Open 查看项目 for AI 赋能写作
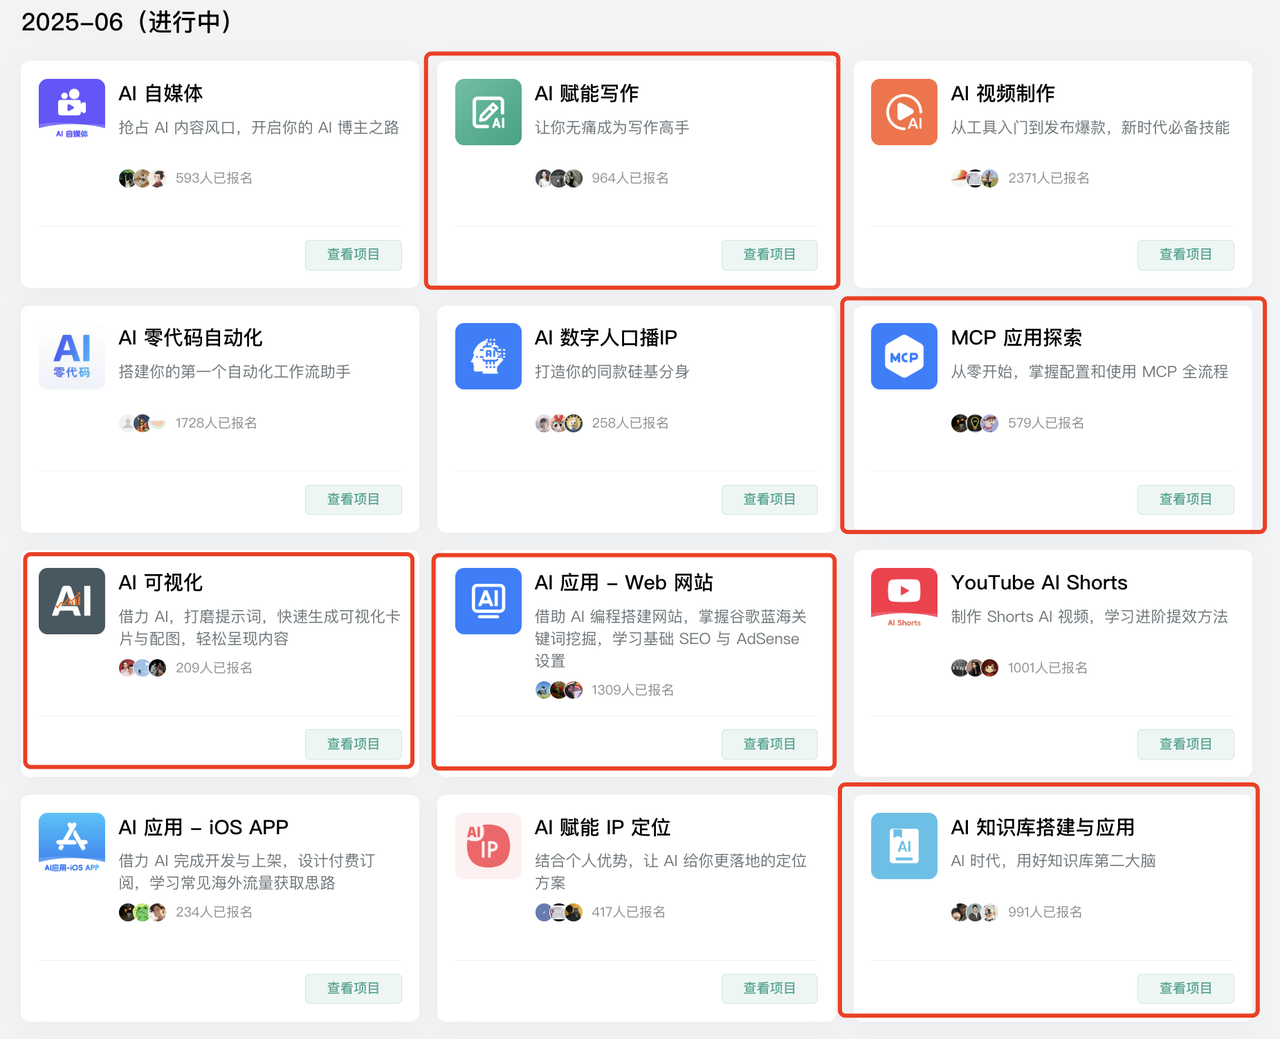 770,255
